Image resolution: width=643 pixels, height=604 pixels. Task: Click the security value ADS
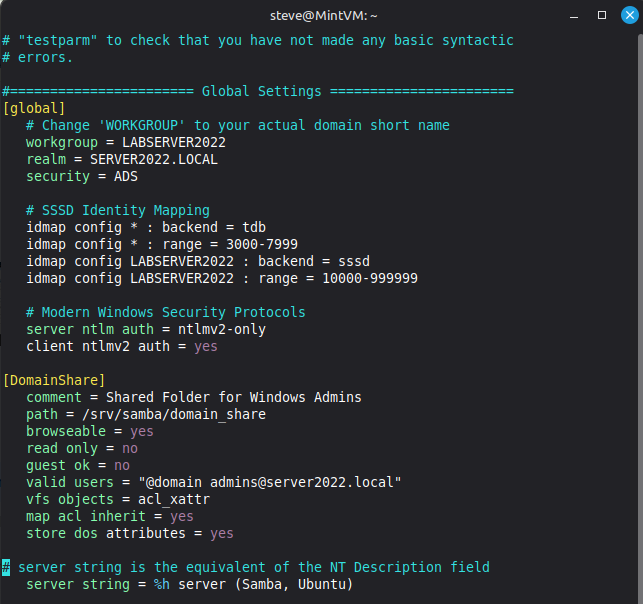click(x=126, y=176)
